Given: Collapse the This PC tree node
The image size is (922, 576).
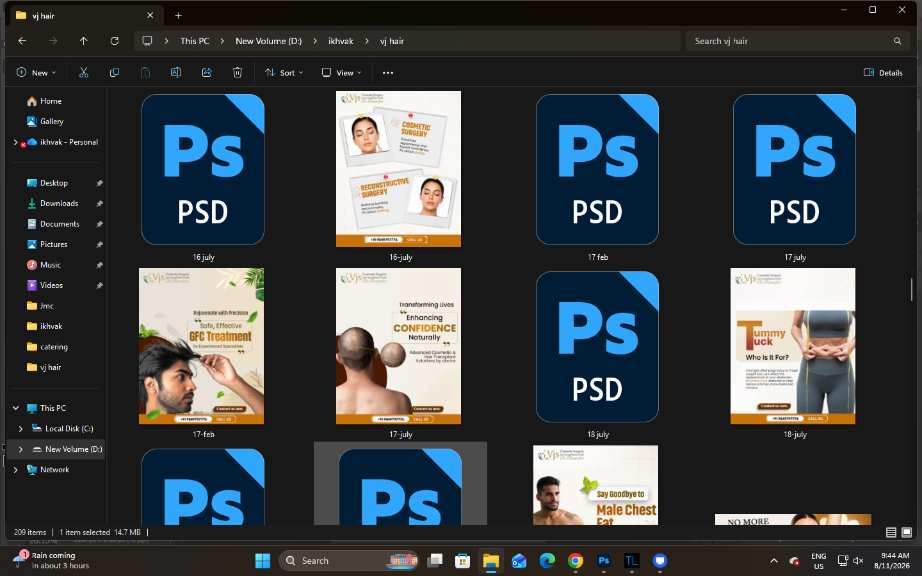Looking at the screenshot, I should pos(16,408).
